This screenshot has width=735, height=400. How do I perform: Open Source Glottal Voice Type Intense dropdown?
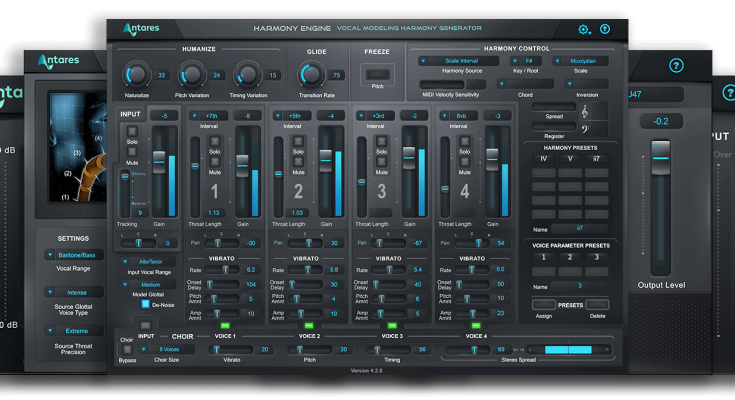[74, 293]
